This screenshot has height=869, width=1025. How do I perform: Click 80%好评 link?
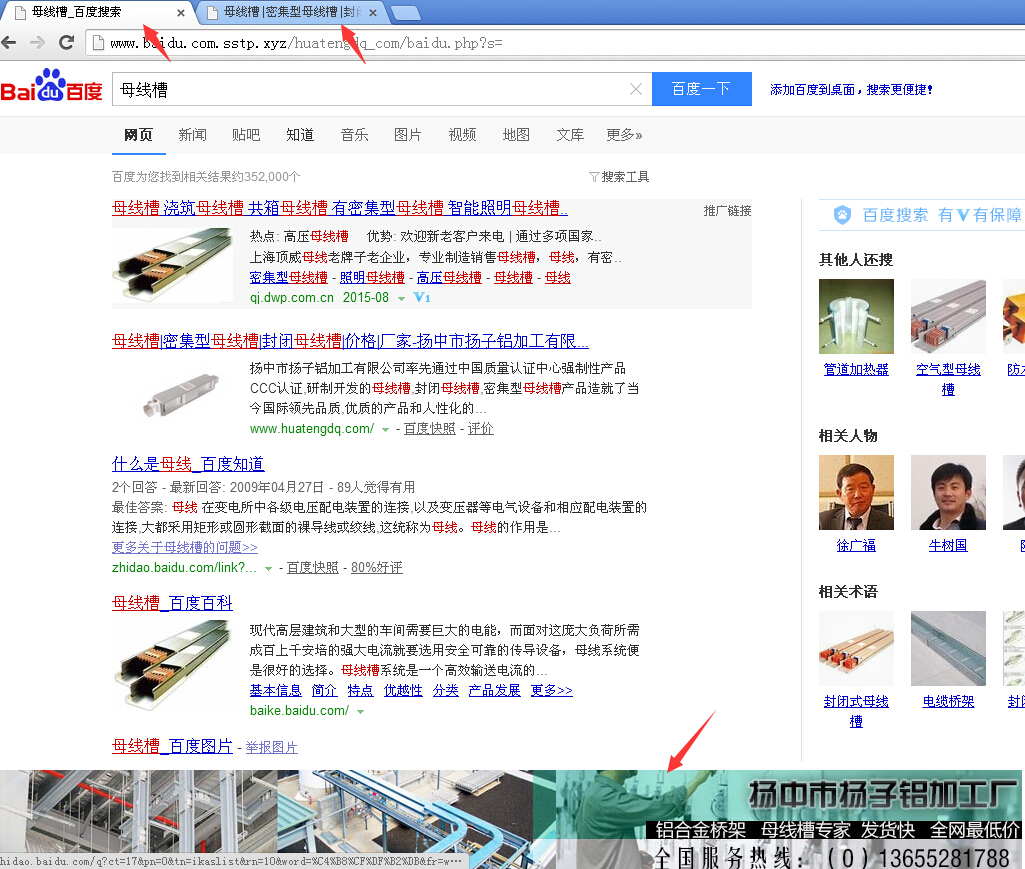point(377,568)
